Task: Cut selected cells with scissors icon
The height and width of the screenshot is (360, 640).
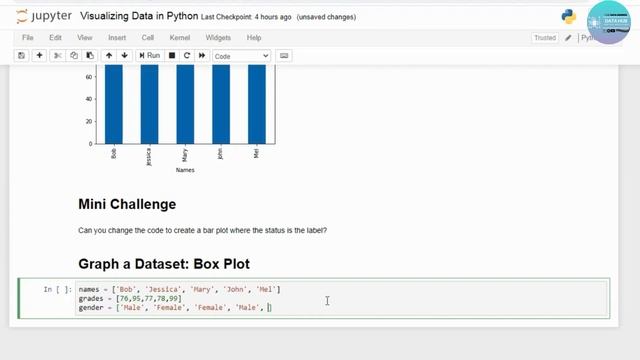Action: (x=58, y=56)
